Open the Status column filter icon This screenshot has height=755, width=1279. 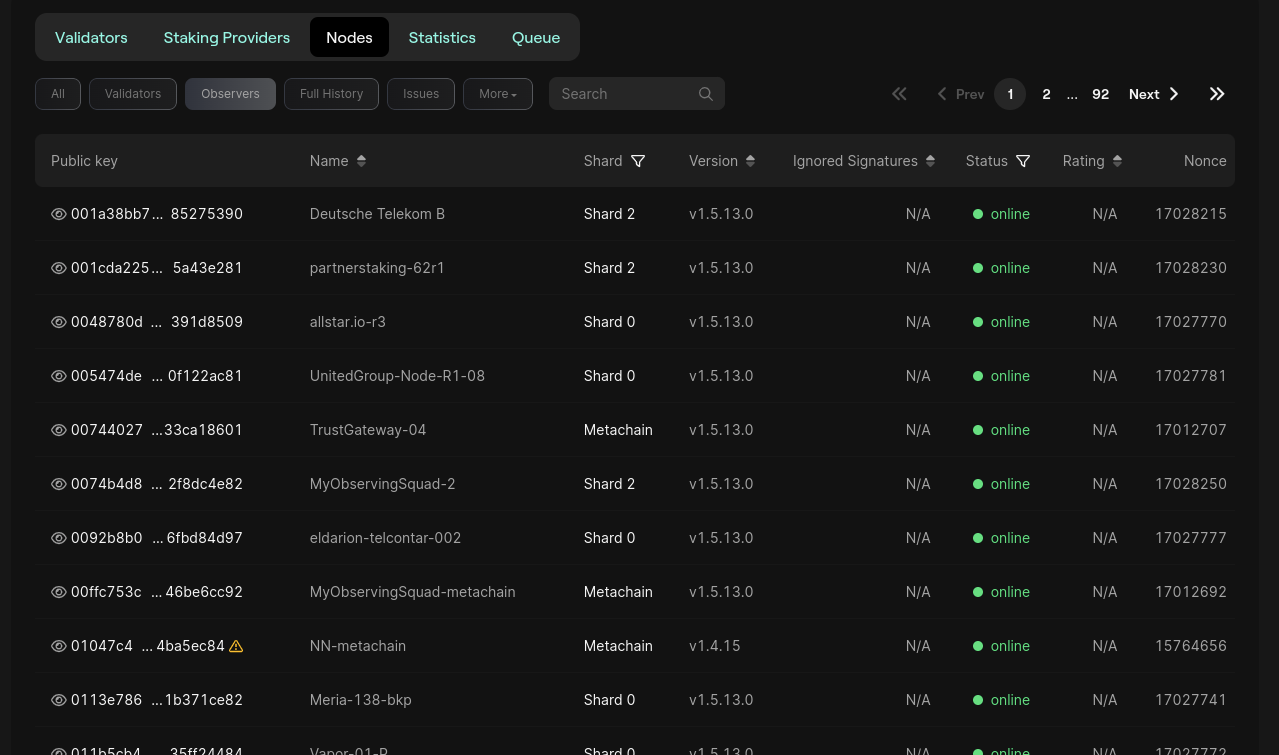pos(1023,161)
